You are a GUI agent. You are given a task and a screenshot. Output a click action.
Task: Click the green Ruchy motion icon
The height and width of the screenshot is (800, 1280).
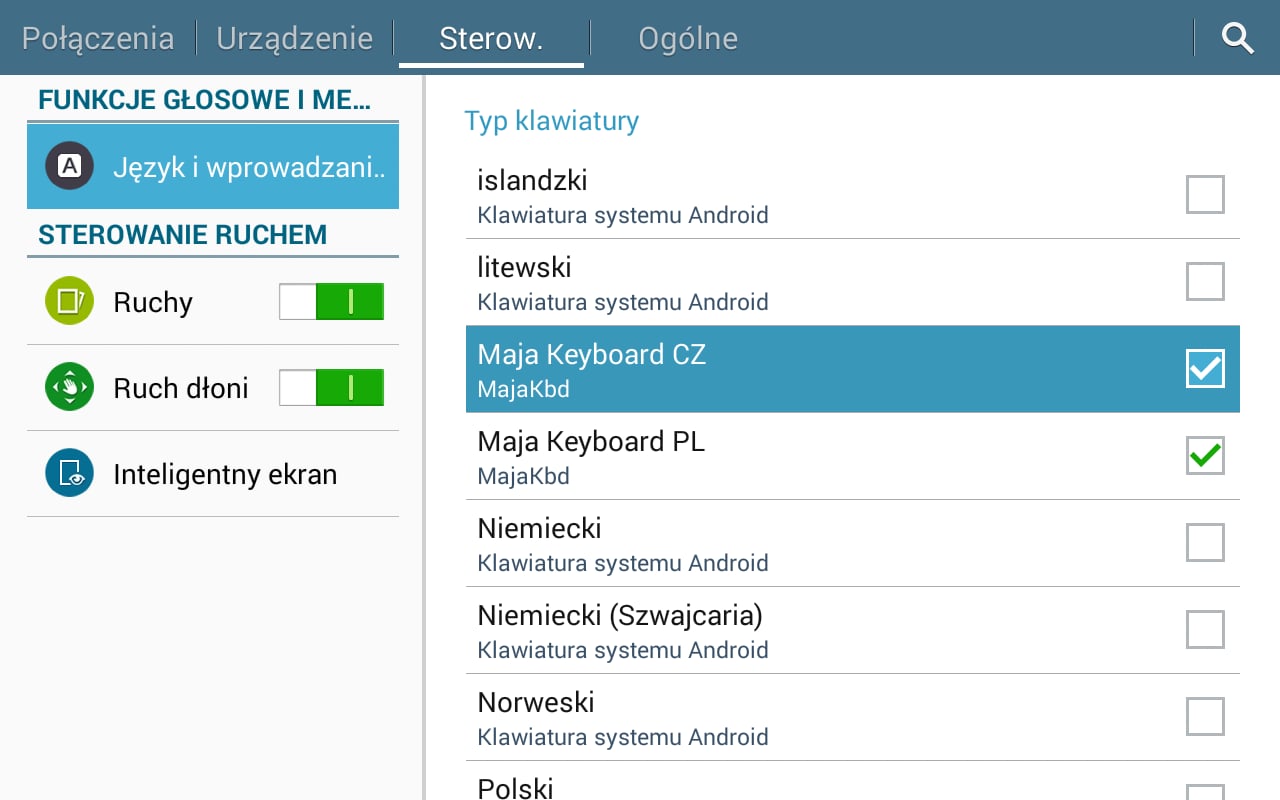[69, 301]
